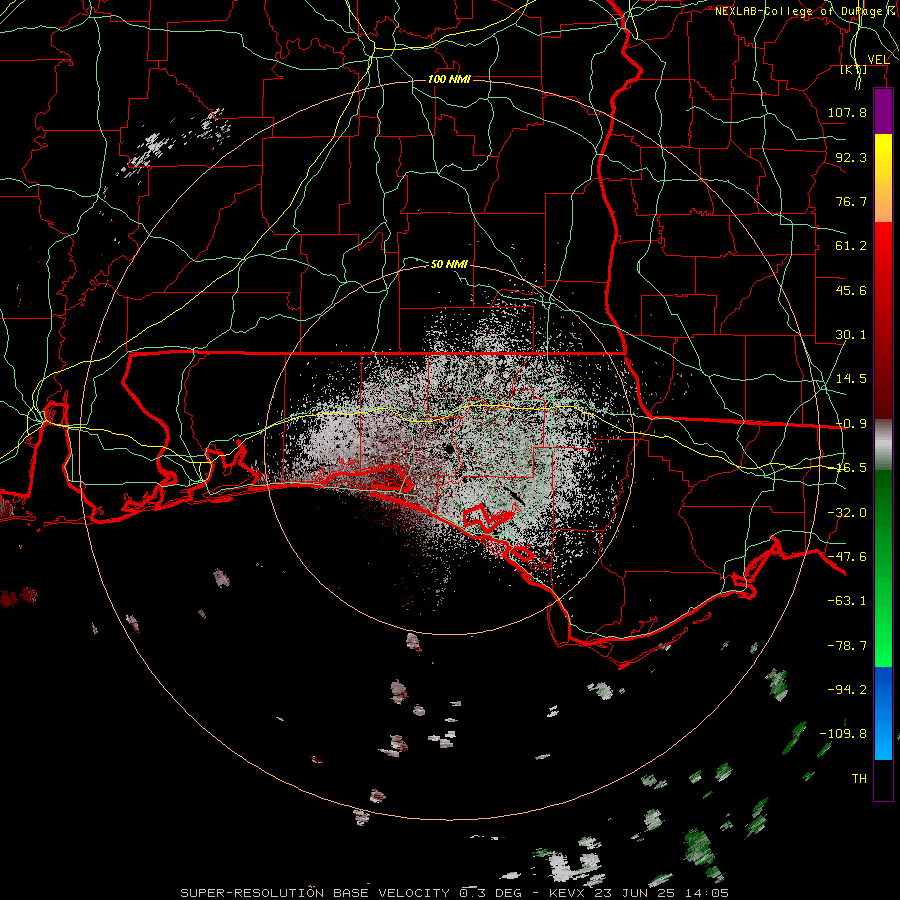Click the -94.2 velocity scale value
Image resolution: width=900 pixels, height=900 pixels.
[847, 690]
